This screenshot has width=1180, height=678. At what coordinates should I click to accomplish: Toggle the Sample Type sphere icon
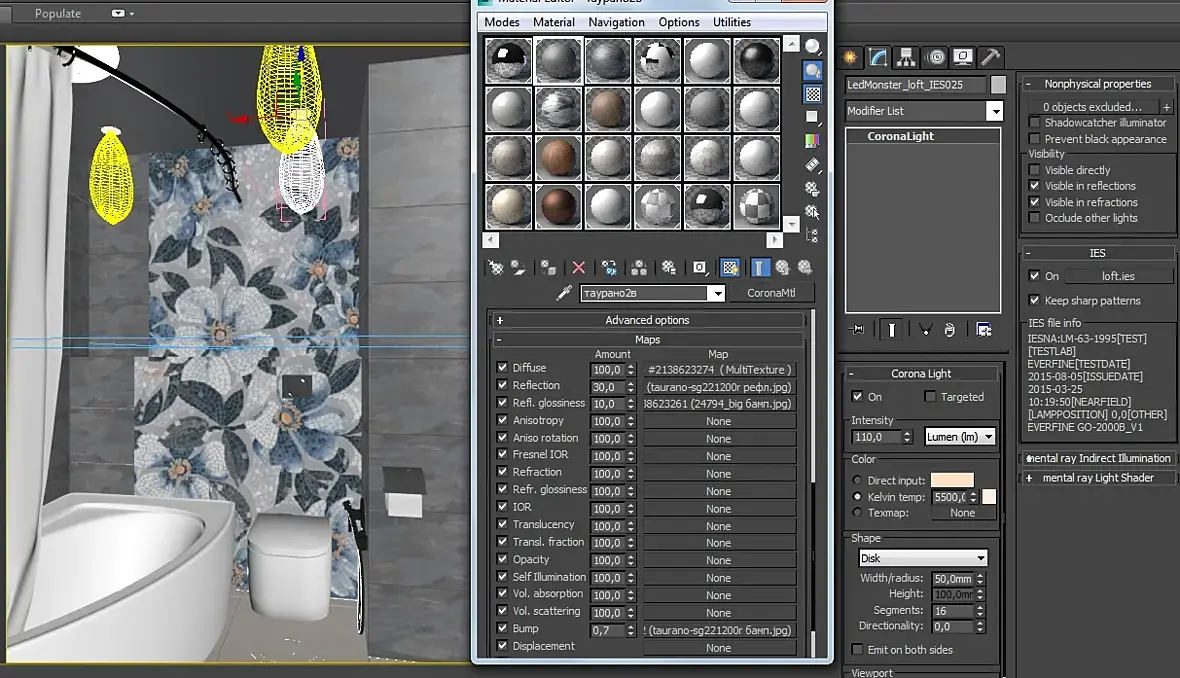click(x=813, y=46)
